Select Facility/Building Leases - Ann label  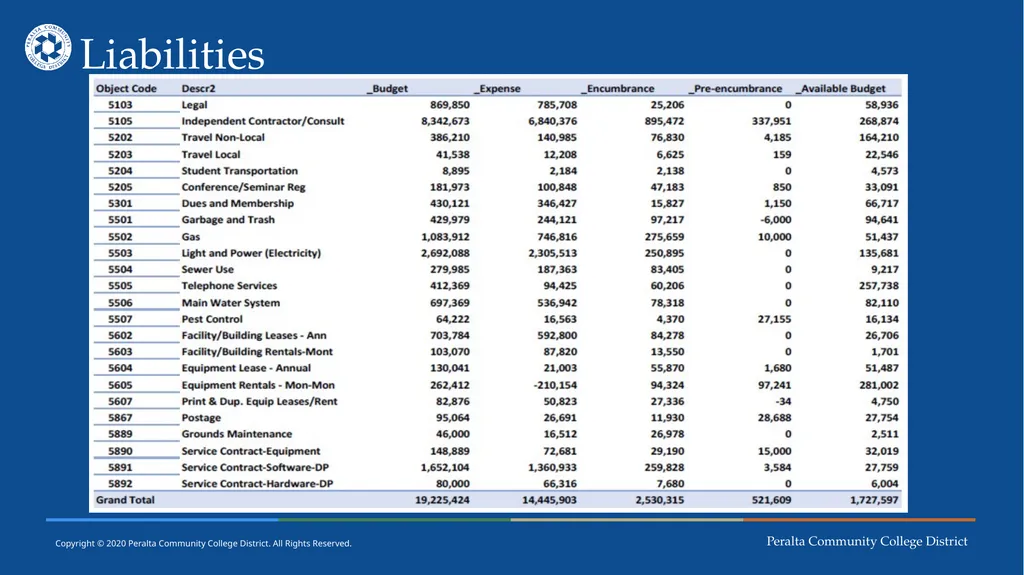tap(254, 335)
